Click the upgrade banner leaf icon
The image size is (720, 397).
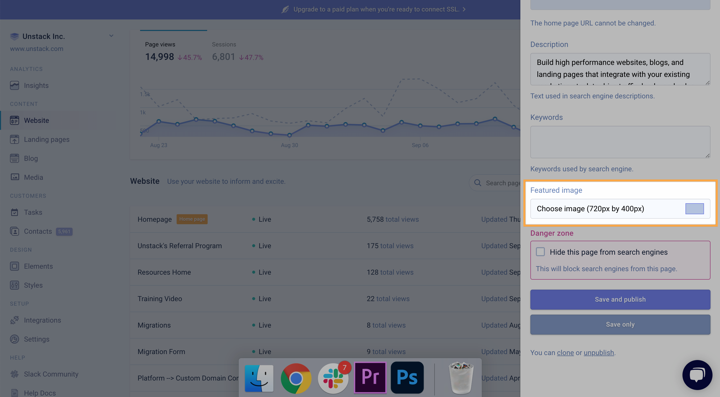click(285, 9)
